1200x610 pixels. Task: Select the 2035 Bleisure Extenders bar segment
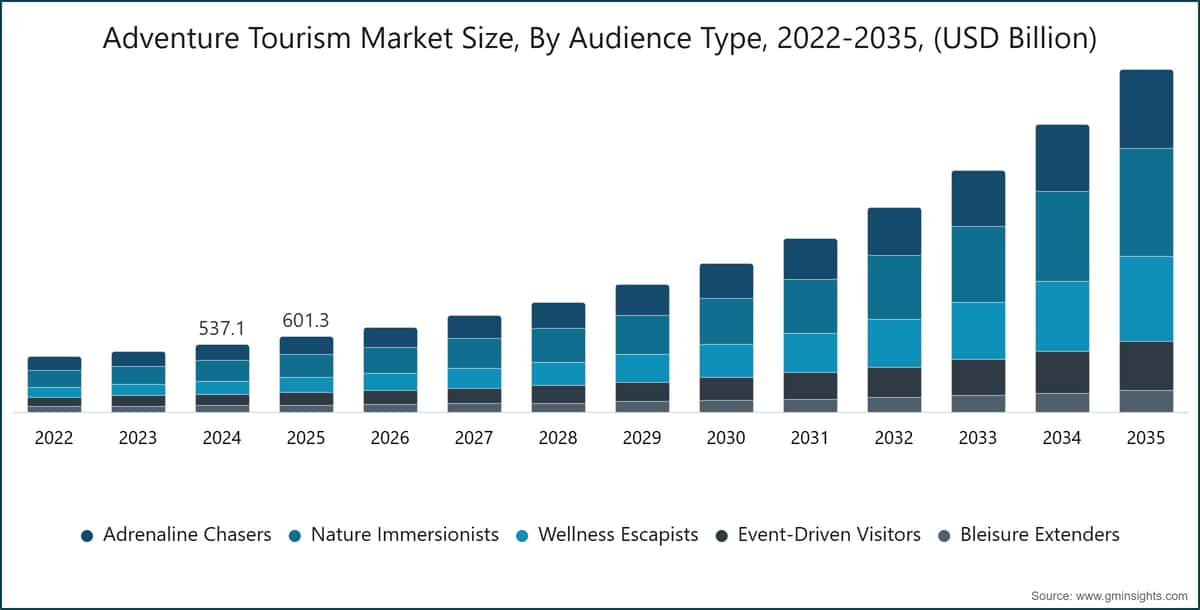pyautogui.click(x=1146, y=401)
